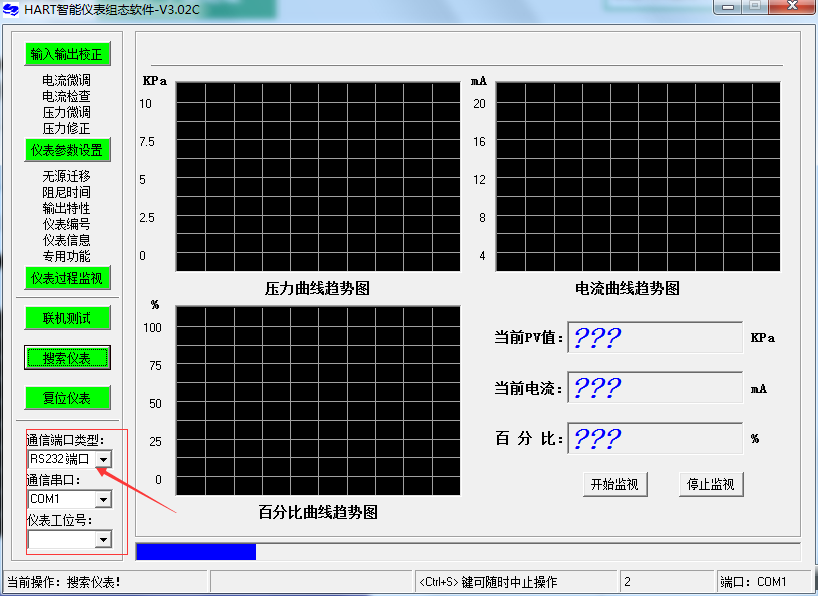Open 阻尼时间 setting
818x596 pixels.
66,192
